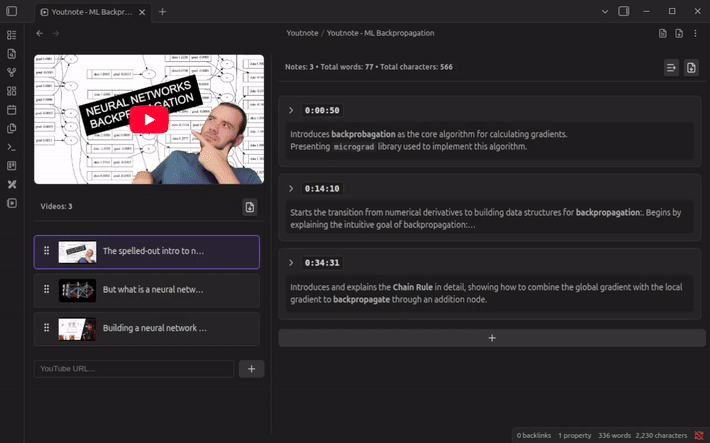Click the export notes icon beside word count
Image resolution: width=710 pixels, height=443 pixels.
pyautogui.click(x=691, y=68)
